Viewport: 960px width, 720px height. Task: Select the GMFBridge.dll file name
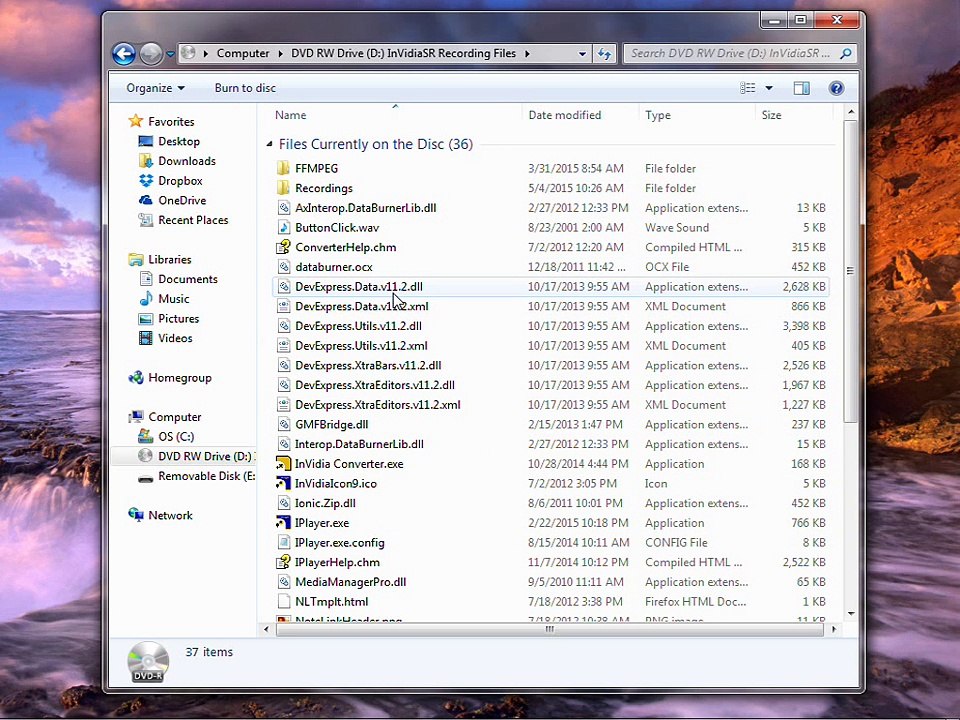coord(331,424)
